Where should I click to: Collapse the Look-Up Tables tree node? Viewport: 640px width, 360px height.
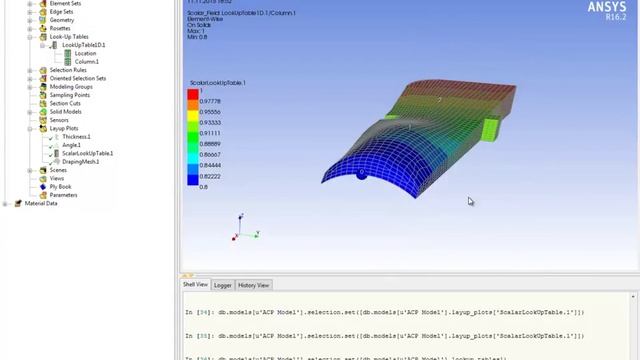coord(30,37)
